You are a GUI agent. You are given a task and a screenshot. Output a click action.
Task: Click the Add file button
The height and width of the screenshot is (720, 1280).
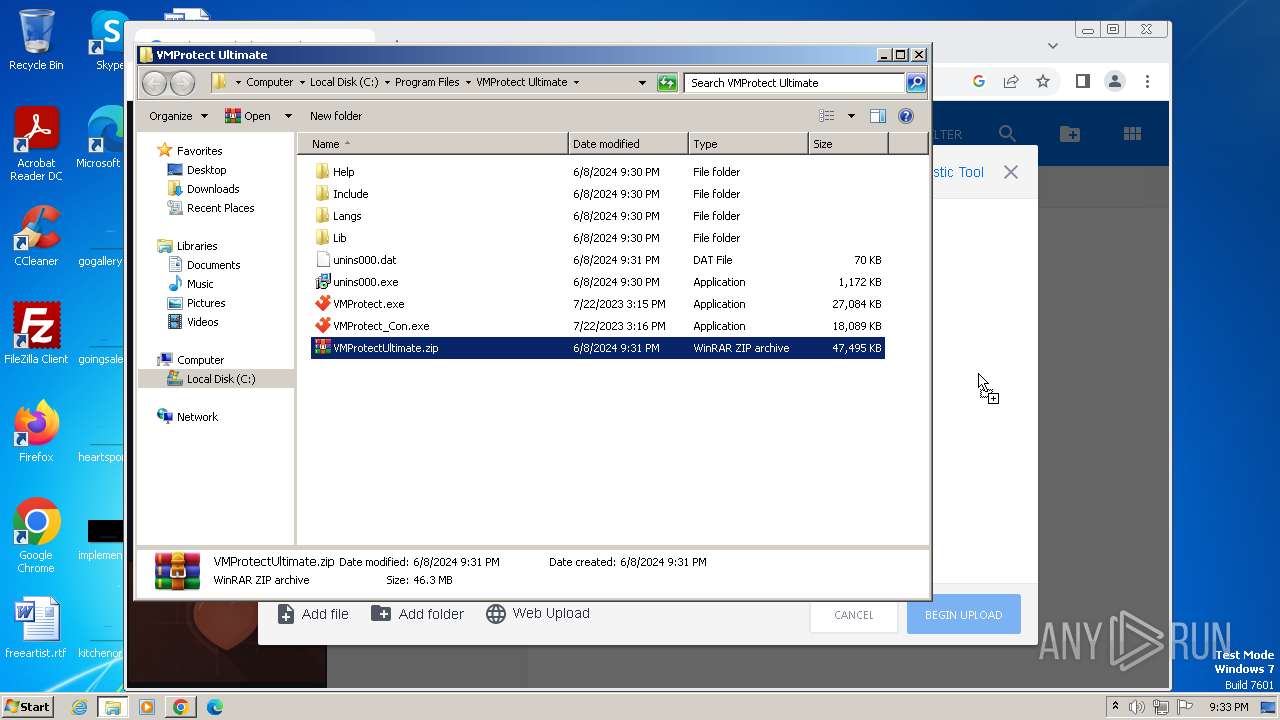313,614
